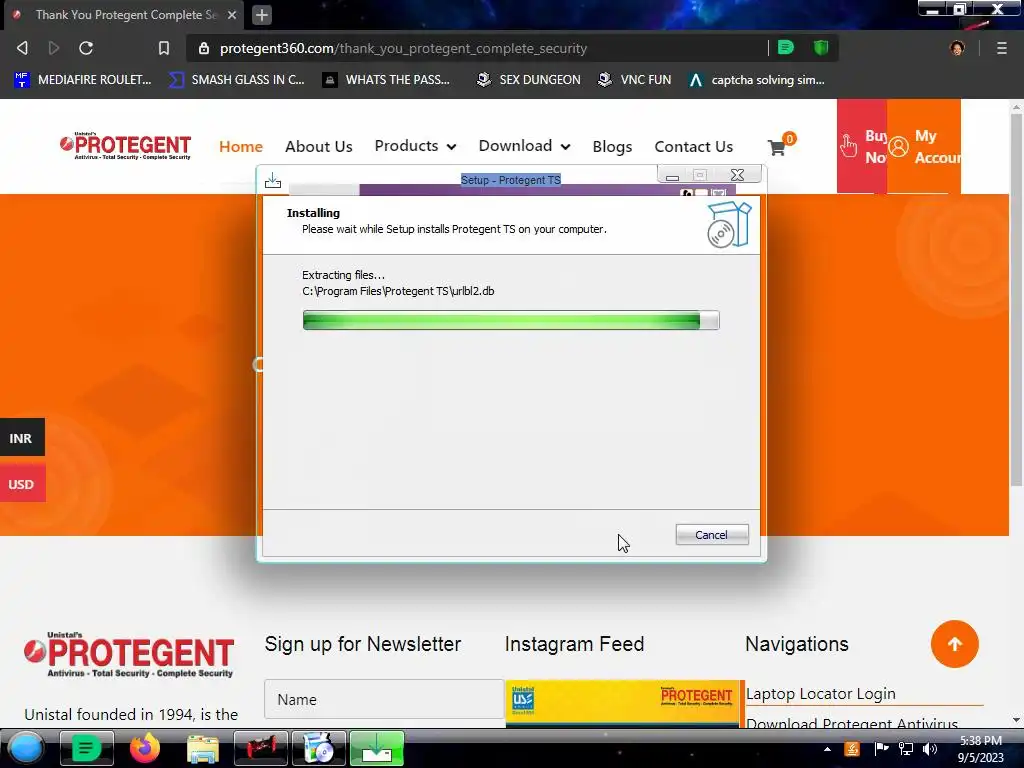Switch currency to USD
The width and height of the screenshot is (1024, 768).
[x=22, y=483]
